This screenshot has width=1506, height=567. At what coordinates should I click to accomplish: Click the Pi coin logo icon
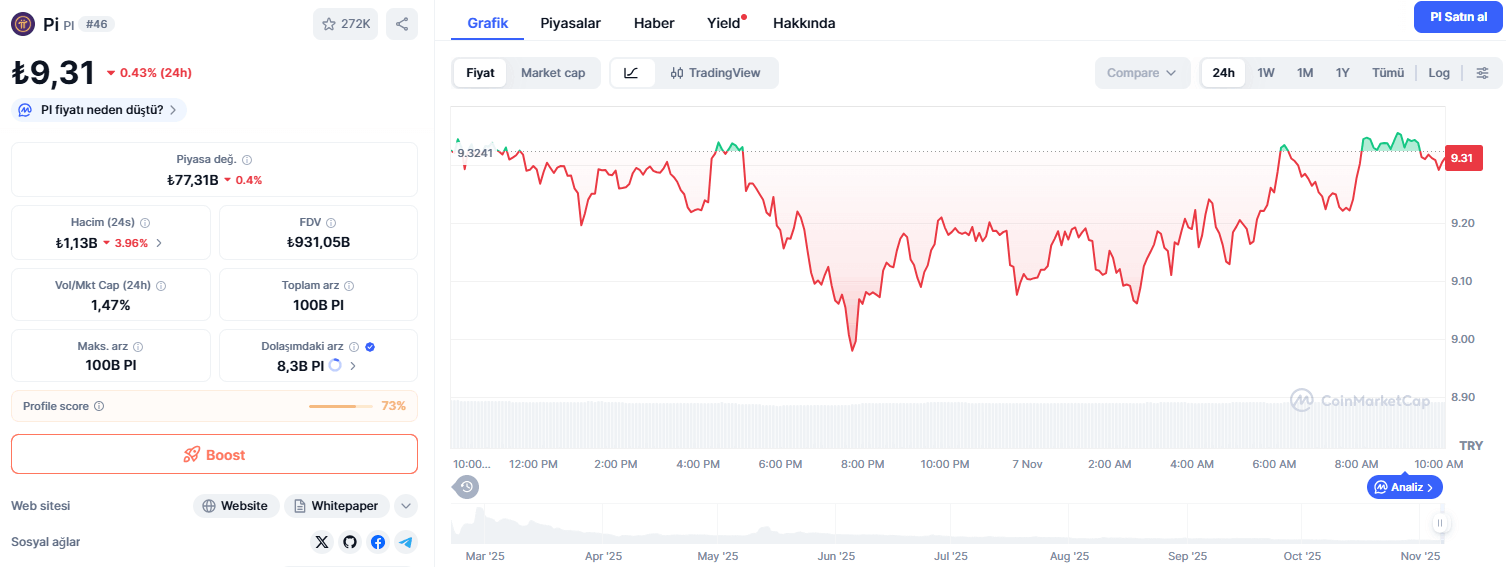pos(23,23)
